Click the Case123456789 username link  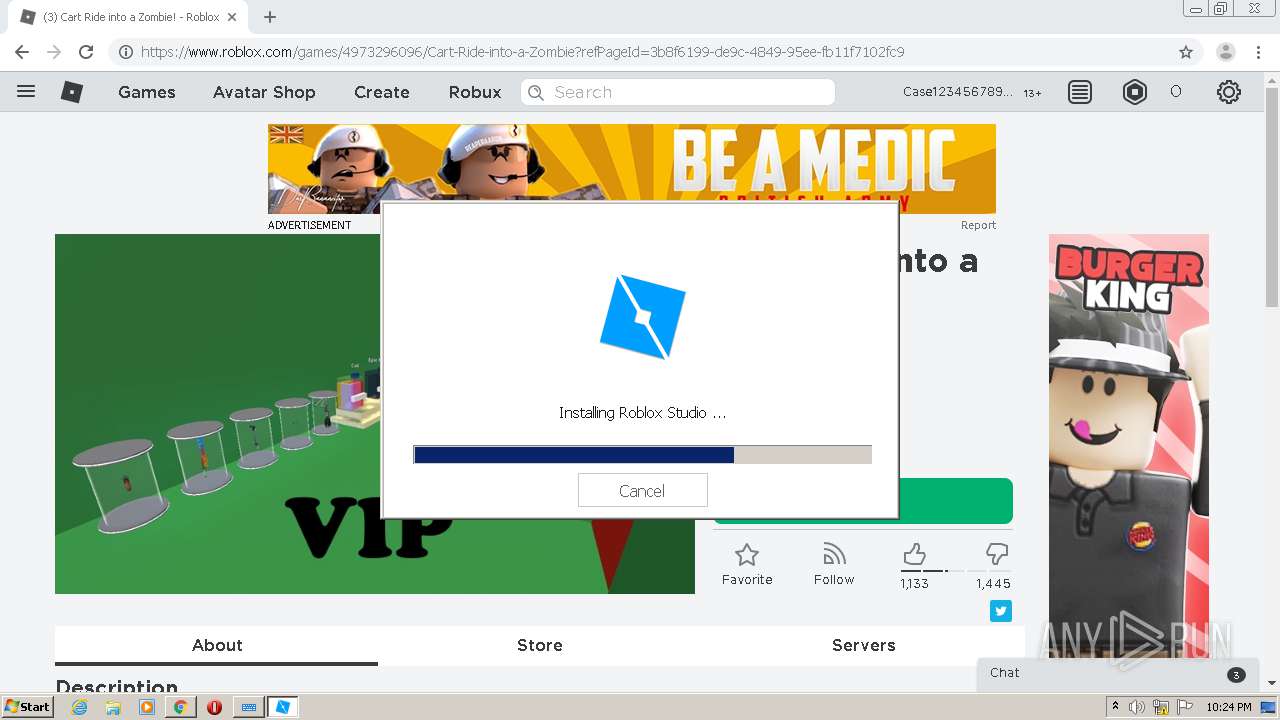click(957, 92)
